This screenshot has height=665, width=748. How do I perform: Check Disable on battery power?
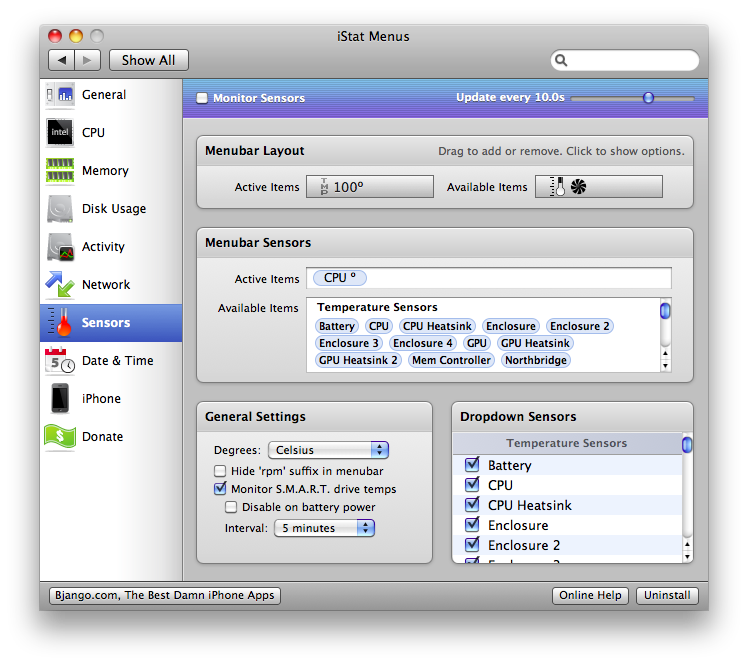231,507
